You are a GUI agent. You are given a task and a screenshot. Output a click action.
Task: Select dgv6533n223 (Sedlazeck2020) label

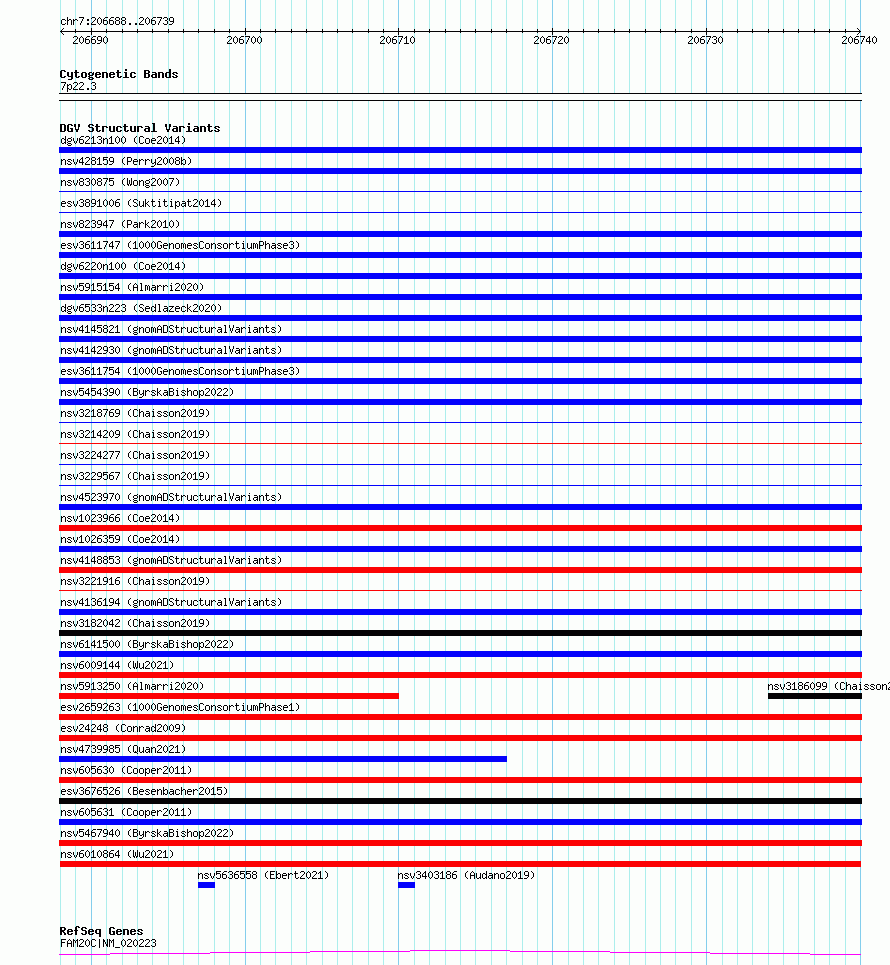[141, 308]
